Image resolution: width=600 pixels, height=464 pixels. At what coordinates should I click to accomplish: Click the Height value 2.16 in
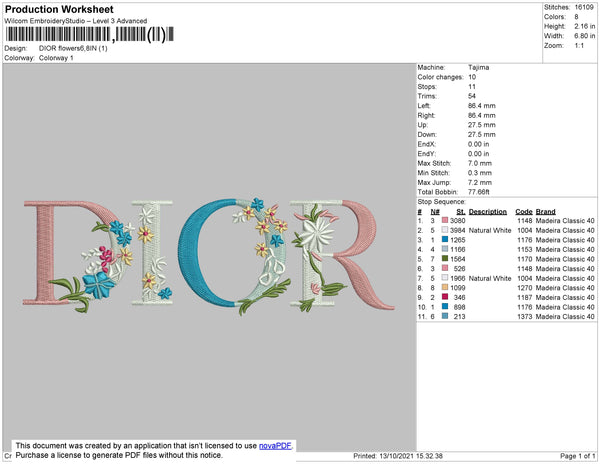pyautogui.click(x=584, y=26)
